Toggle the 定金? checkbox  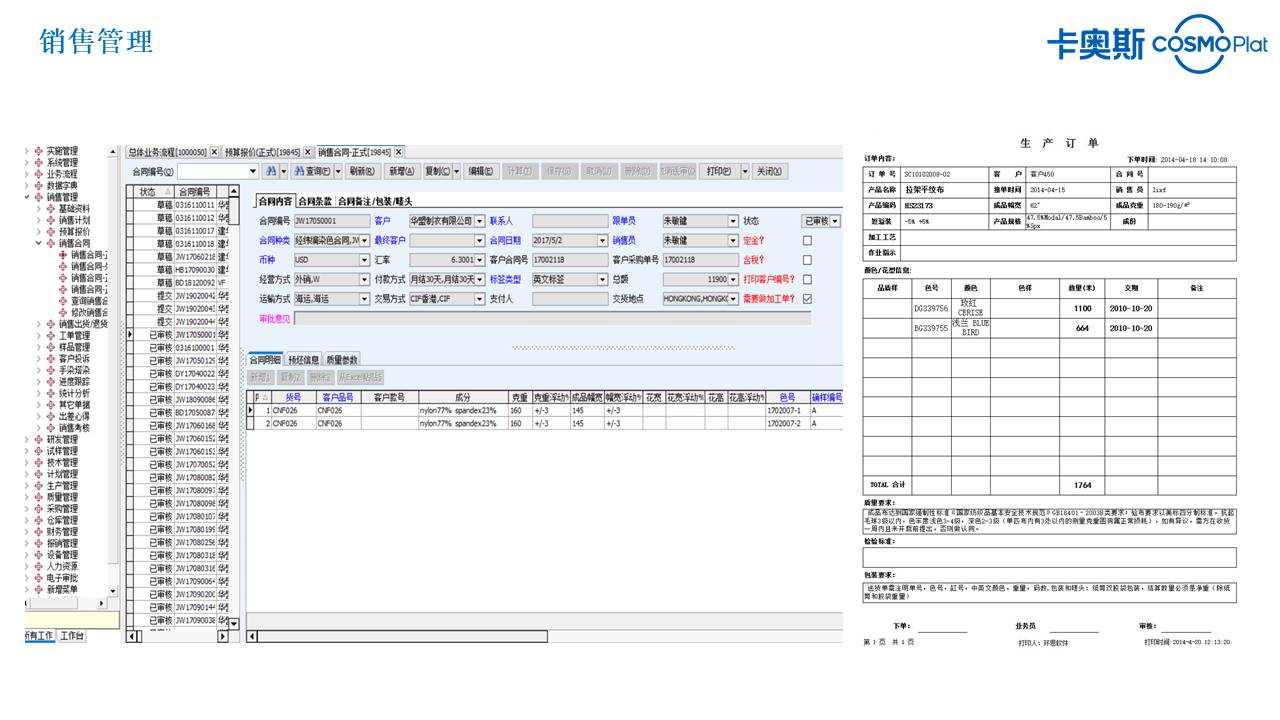[x=807, y=241]
